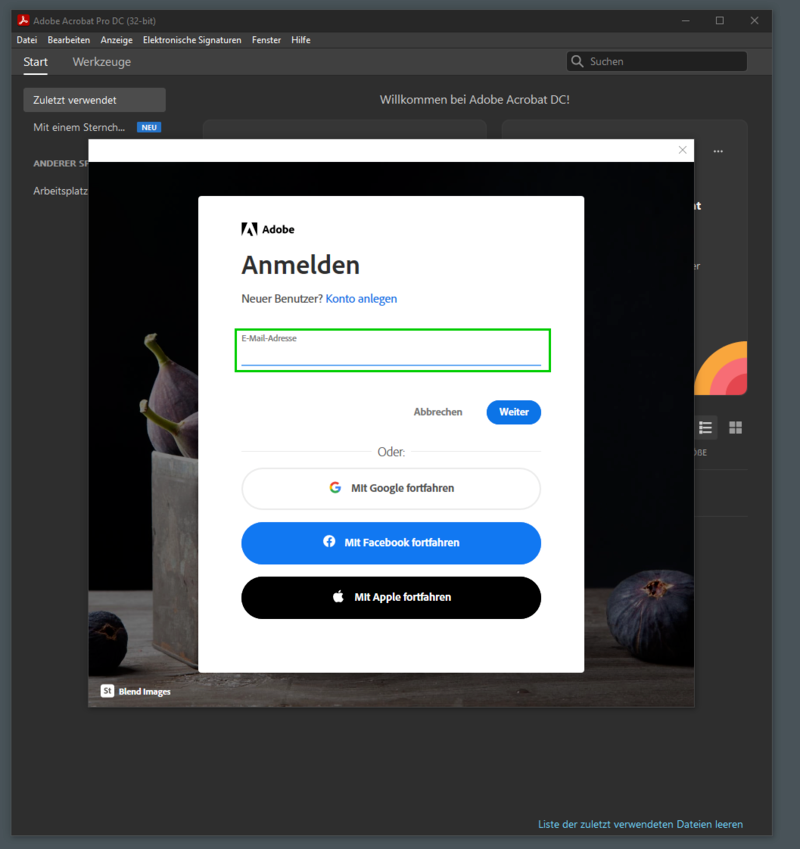Click Abbrechen to cancel sign-in
This screenshot has width=800, height=849.
(438, 412)
